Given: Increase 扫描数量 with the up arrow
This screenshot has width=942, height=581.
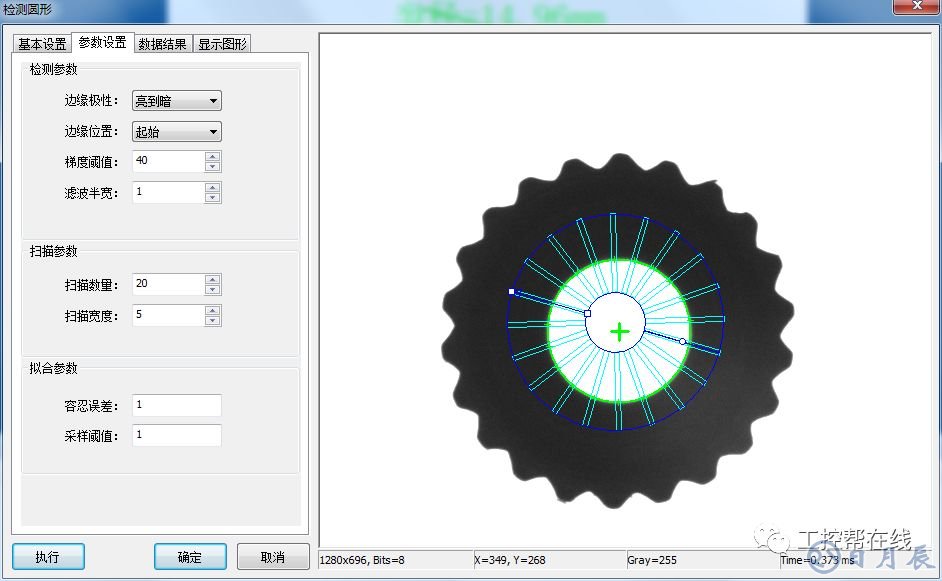Looking at the screenshot, I should click(212, 279).
